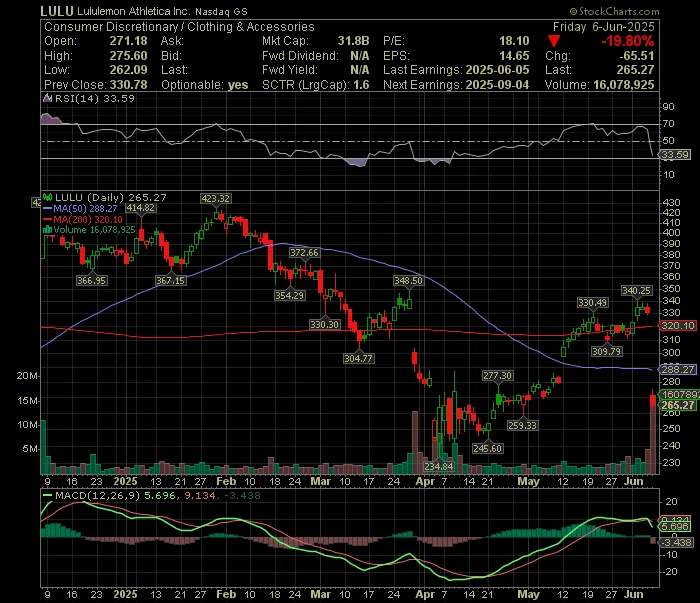Image resolution: width=700 pixels, height=603 pixels.
Task: Click the 234.84 April low label
Action: 439,467
